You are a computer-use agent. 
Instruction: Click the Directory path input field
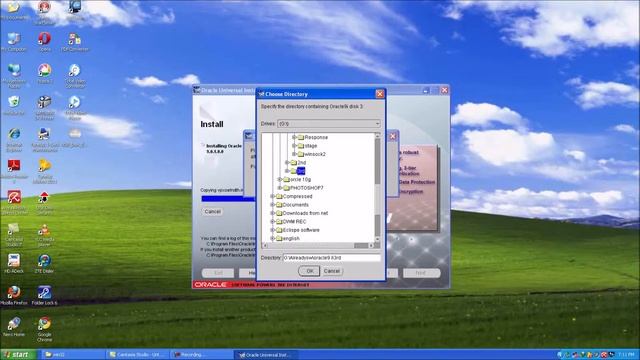(331, 258)
